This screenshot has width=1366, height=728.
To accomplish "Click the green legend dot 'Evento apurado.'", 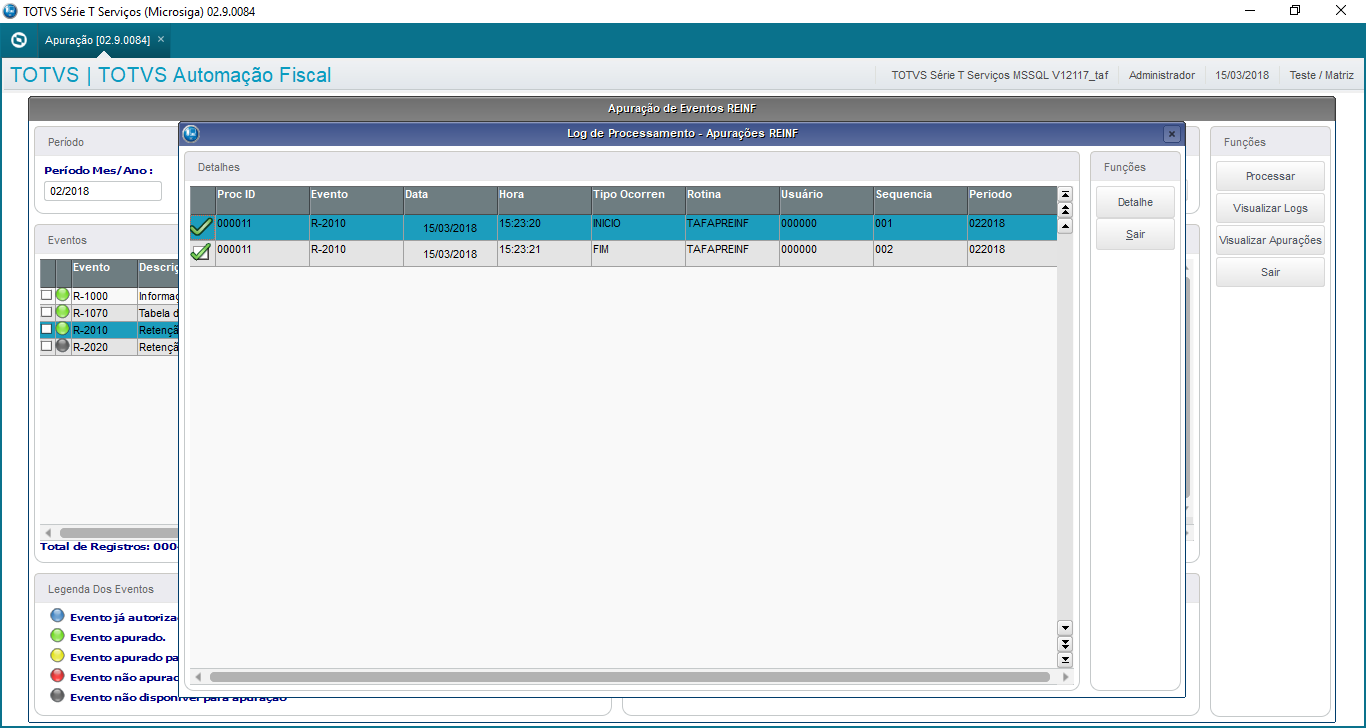I will point(57,636).
